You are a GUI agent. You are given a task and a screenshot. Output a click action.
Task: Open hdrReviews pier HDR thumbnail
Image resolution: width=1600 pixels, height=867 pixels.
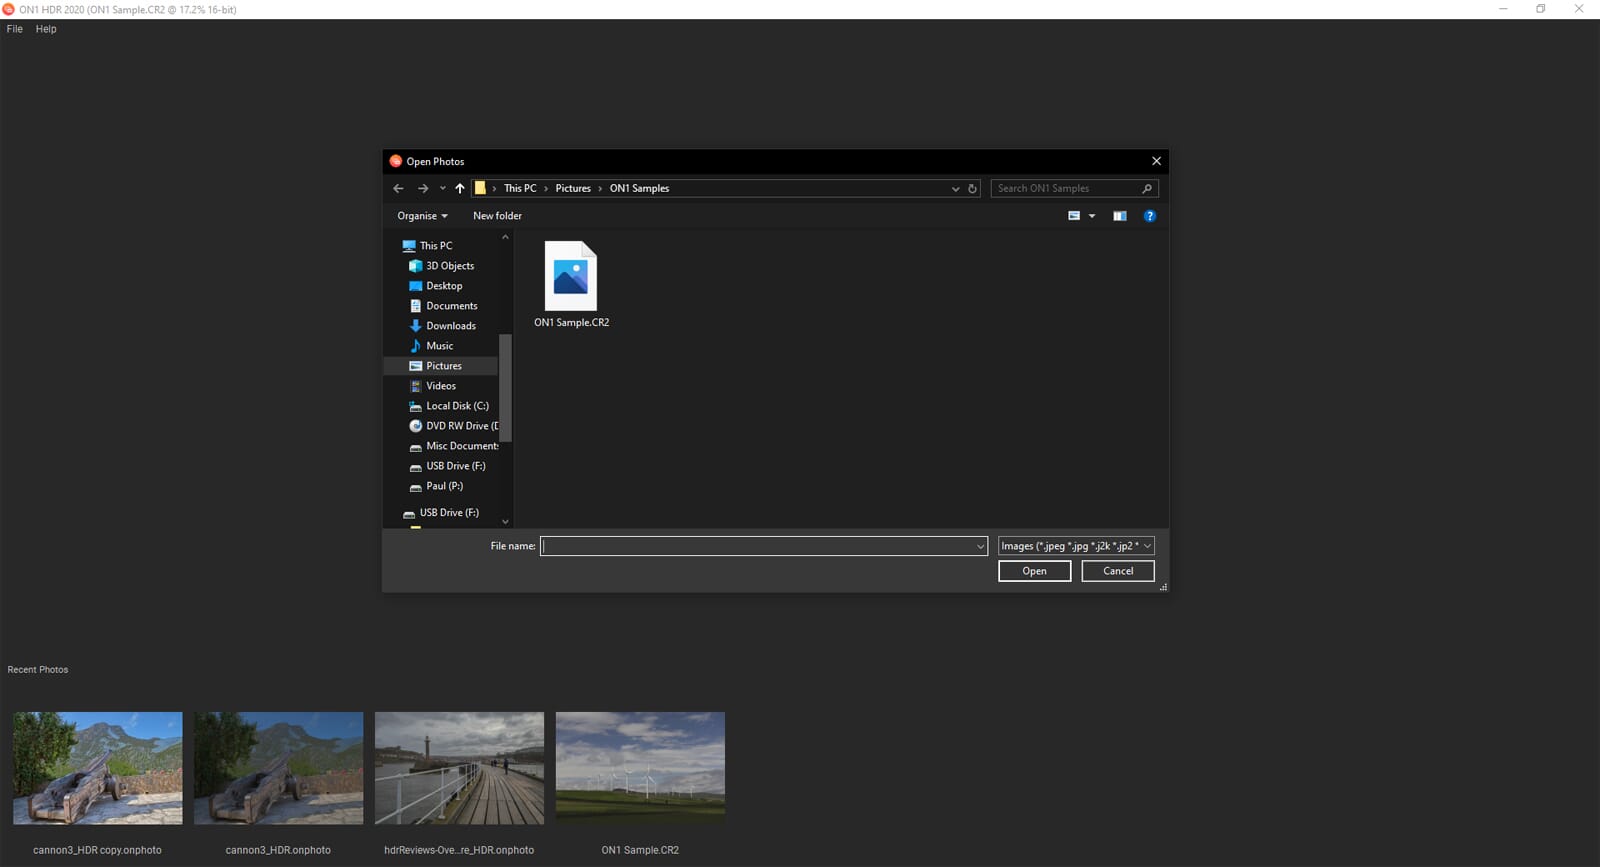(x=460, y=768)
